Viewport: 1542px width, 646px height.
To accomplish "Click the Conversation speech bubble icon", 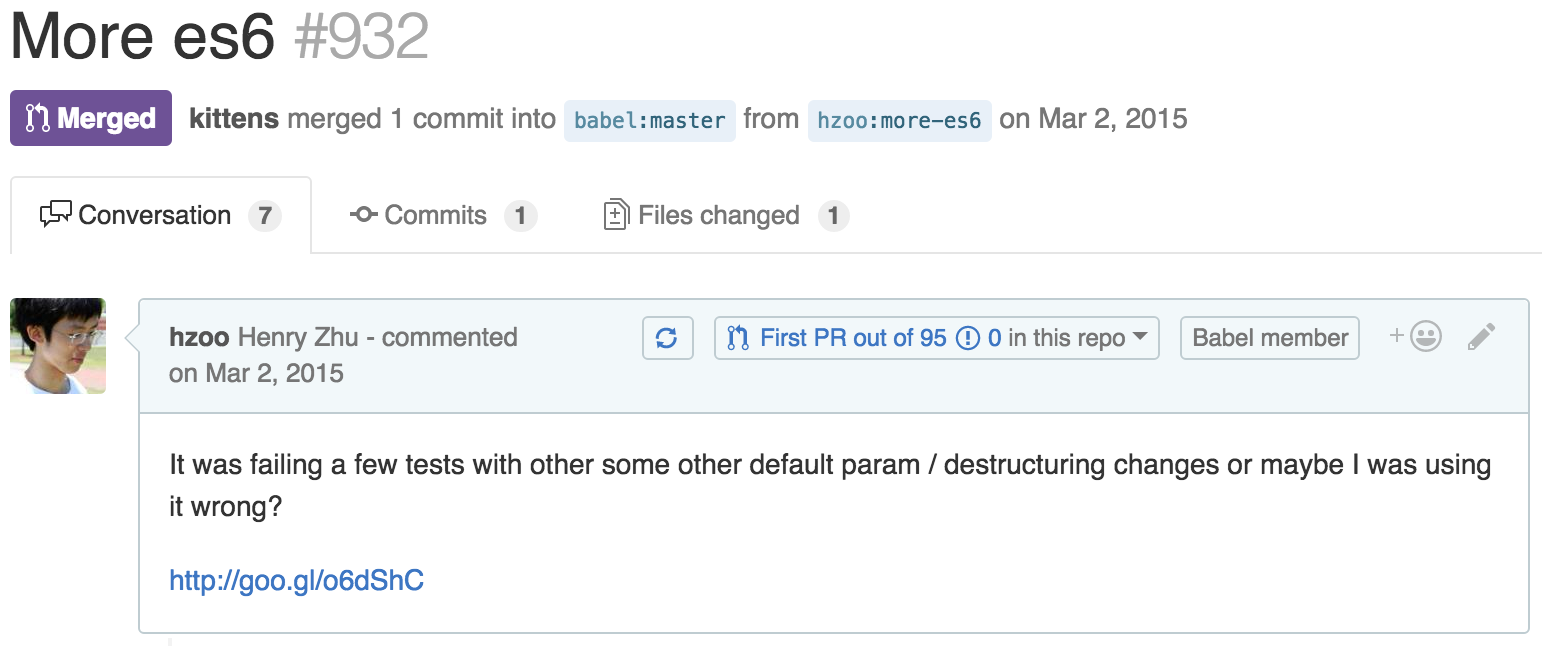I will tap(55, 215).
